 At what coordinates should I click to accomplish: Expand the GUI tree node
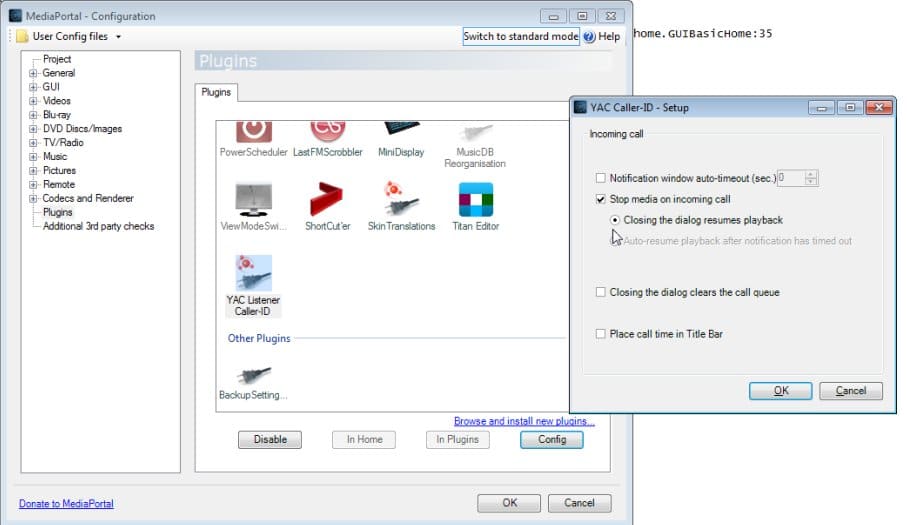pos(33,87)
